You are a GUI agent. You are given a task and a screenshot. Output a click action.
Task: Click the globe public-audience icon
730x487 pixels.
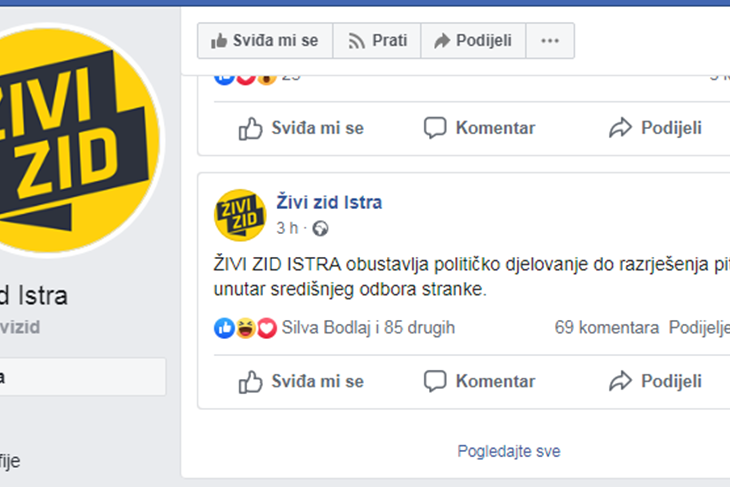[x=320, y=229]
